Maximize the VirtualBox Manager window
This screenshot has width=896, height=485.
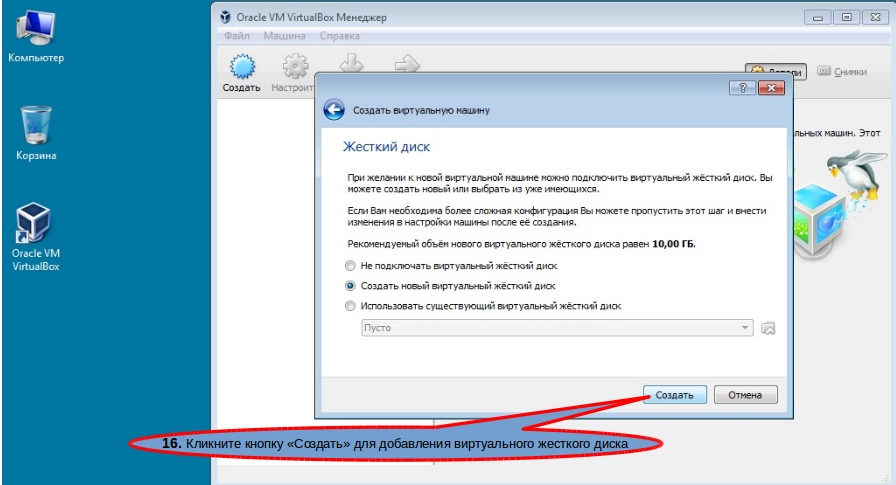coord(846,17)
